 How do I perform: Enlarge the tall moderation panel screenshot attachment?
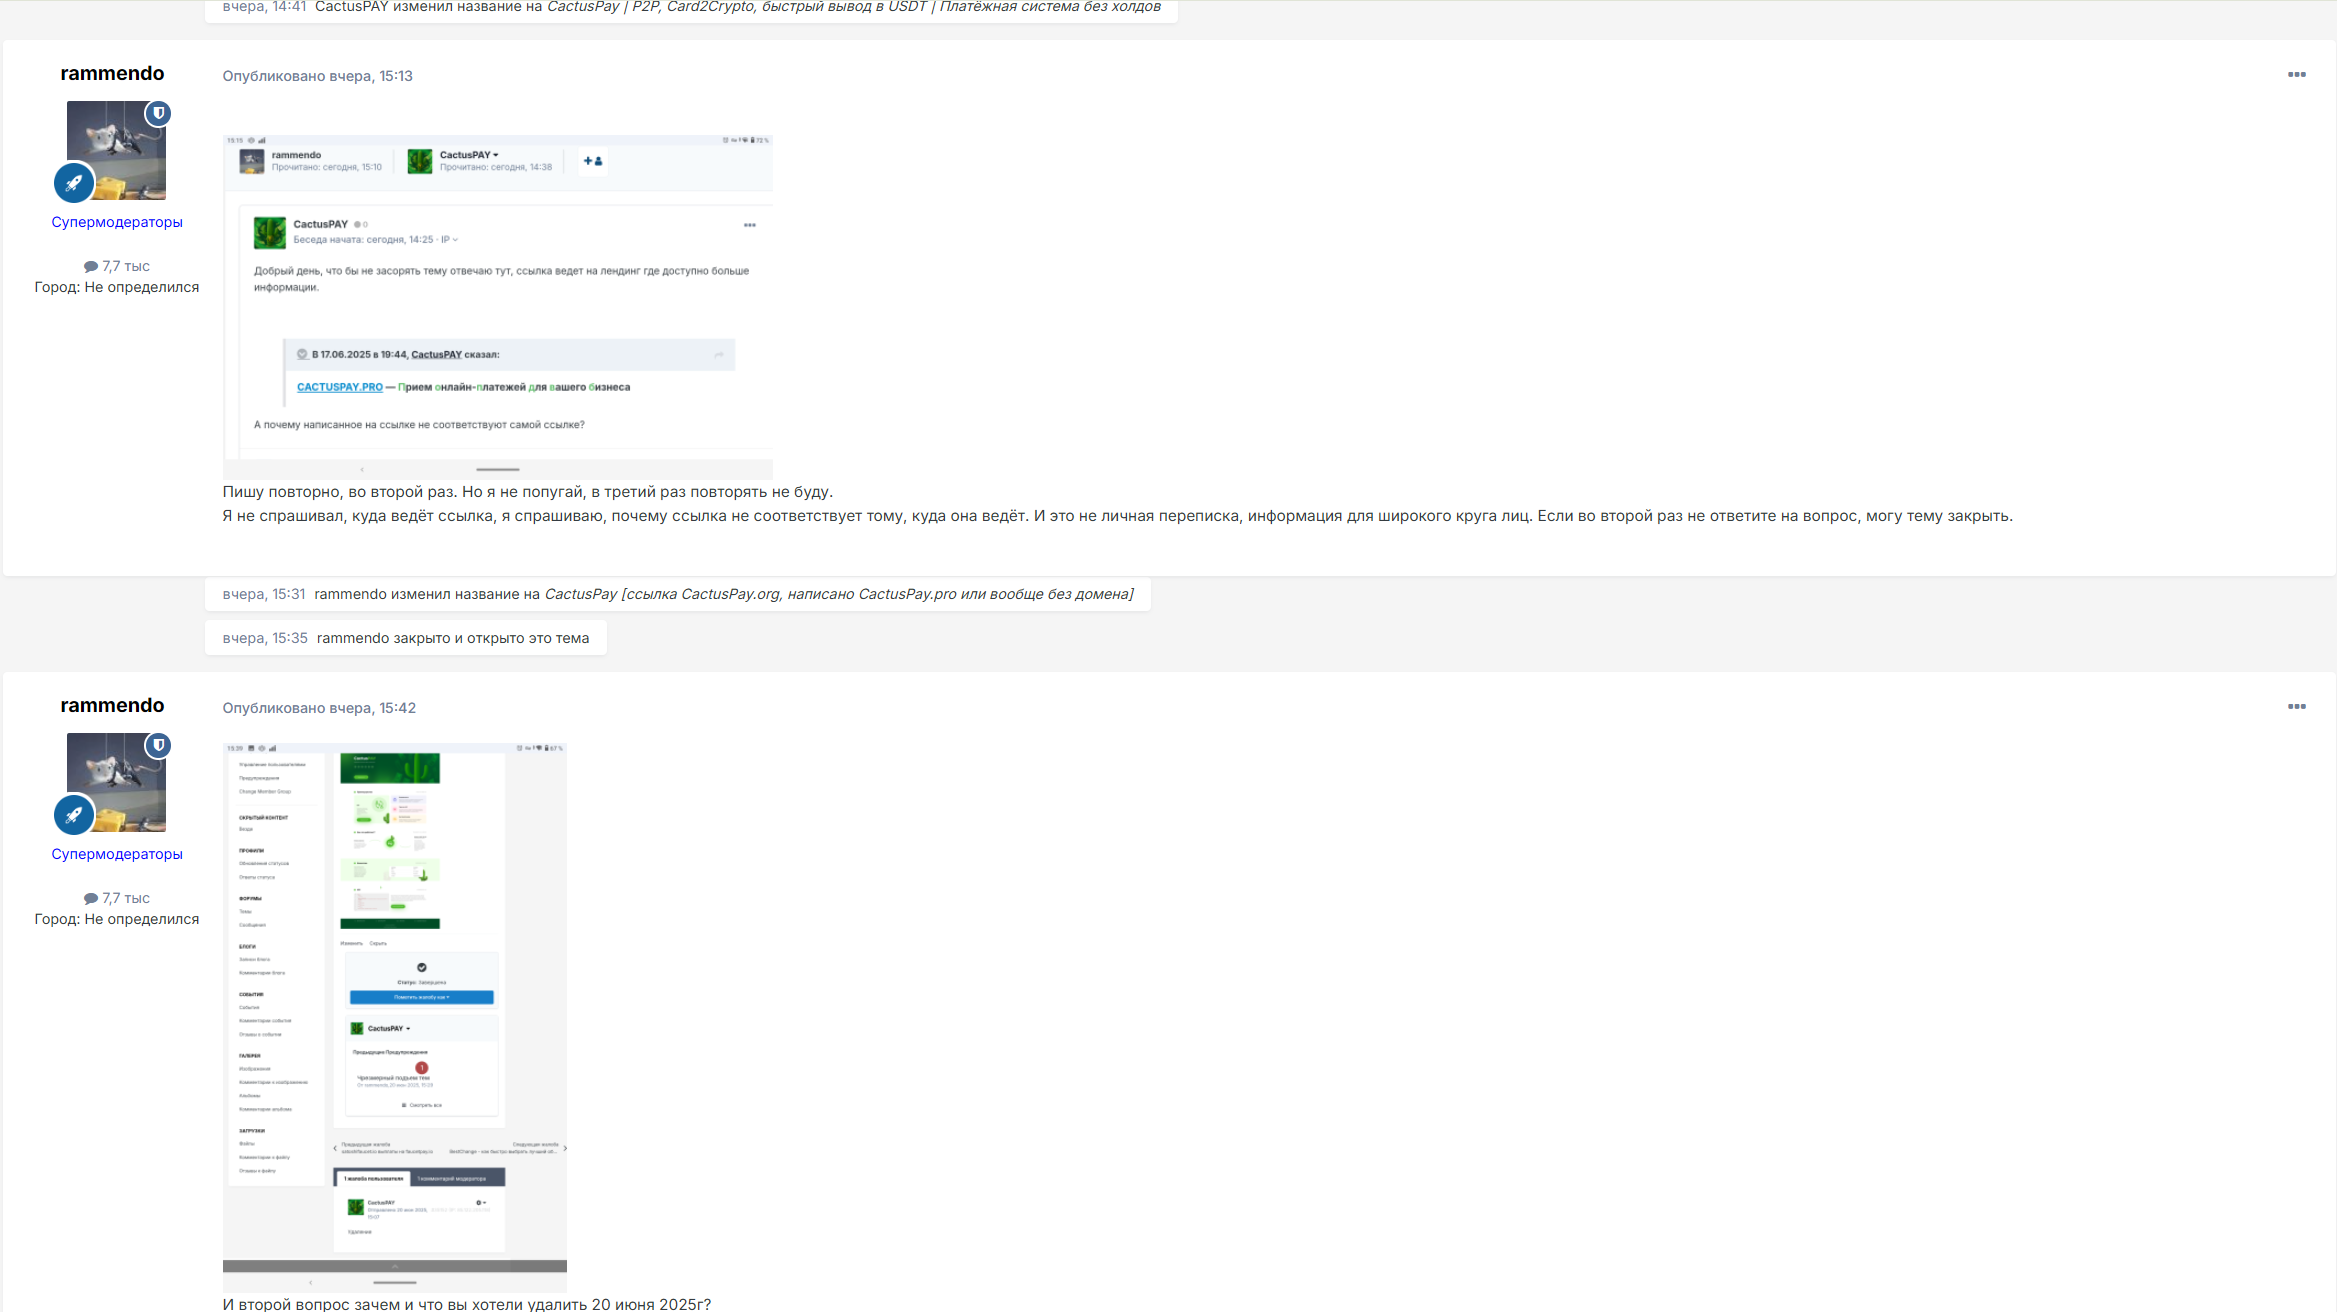click(395, 1017)
